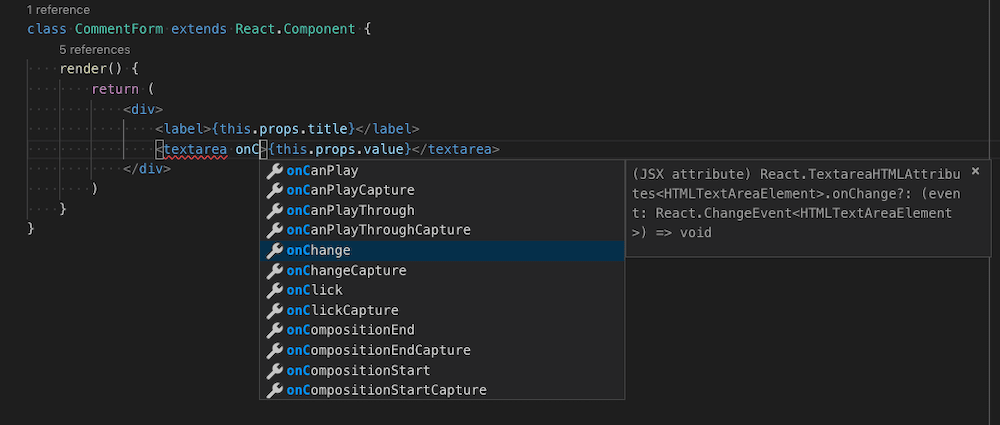The width and height of the screenshot is (1000, 425).
Task: Open the "1 reference" code lens link
Action: 58,9
